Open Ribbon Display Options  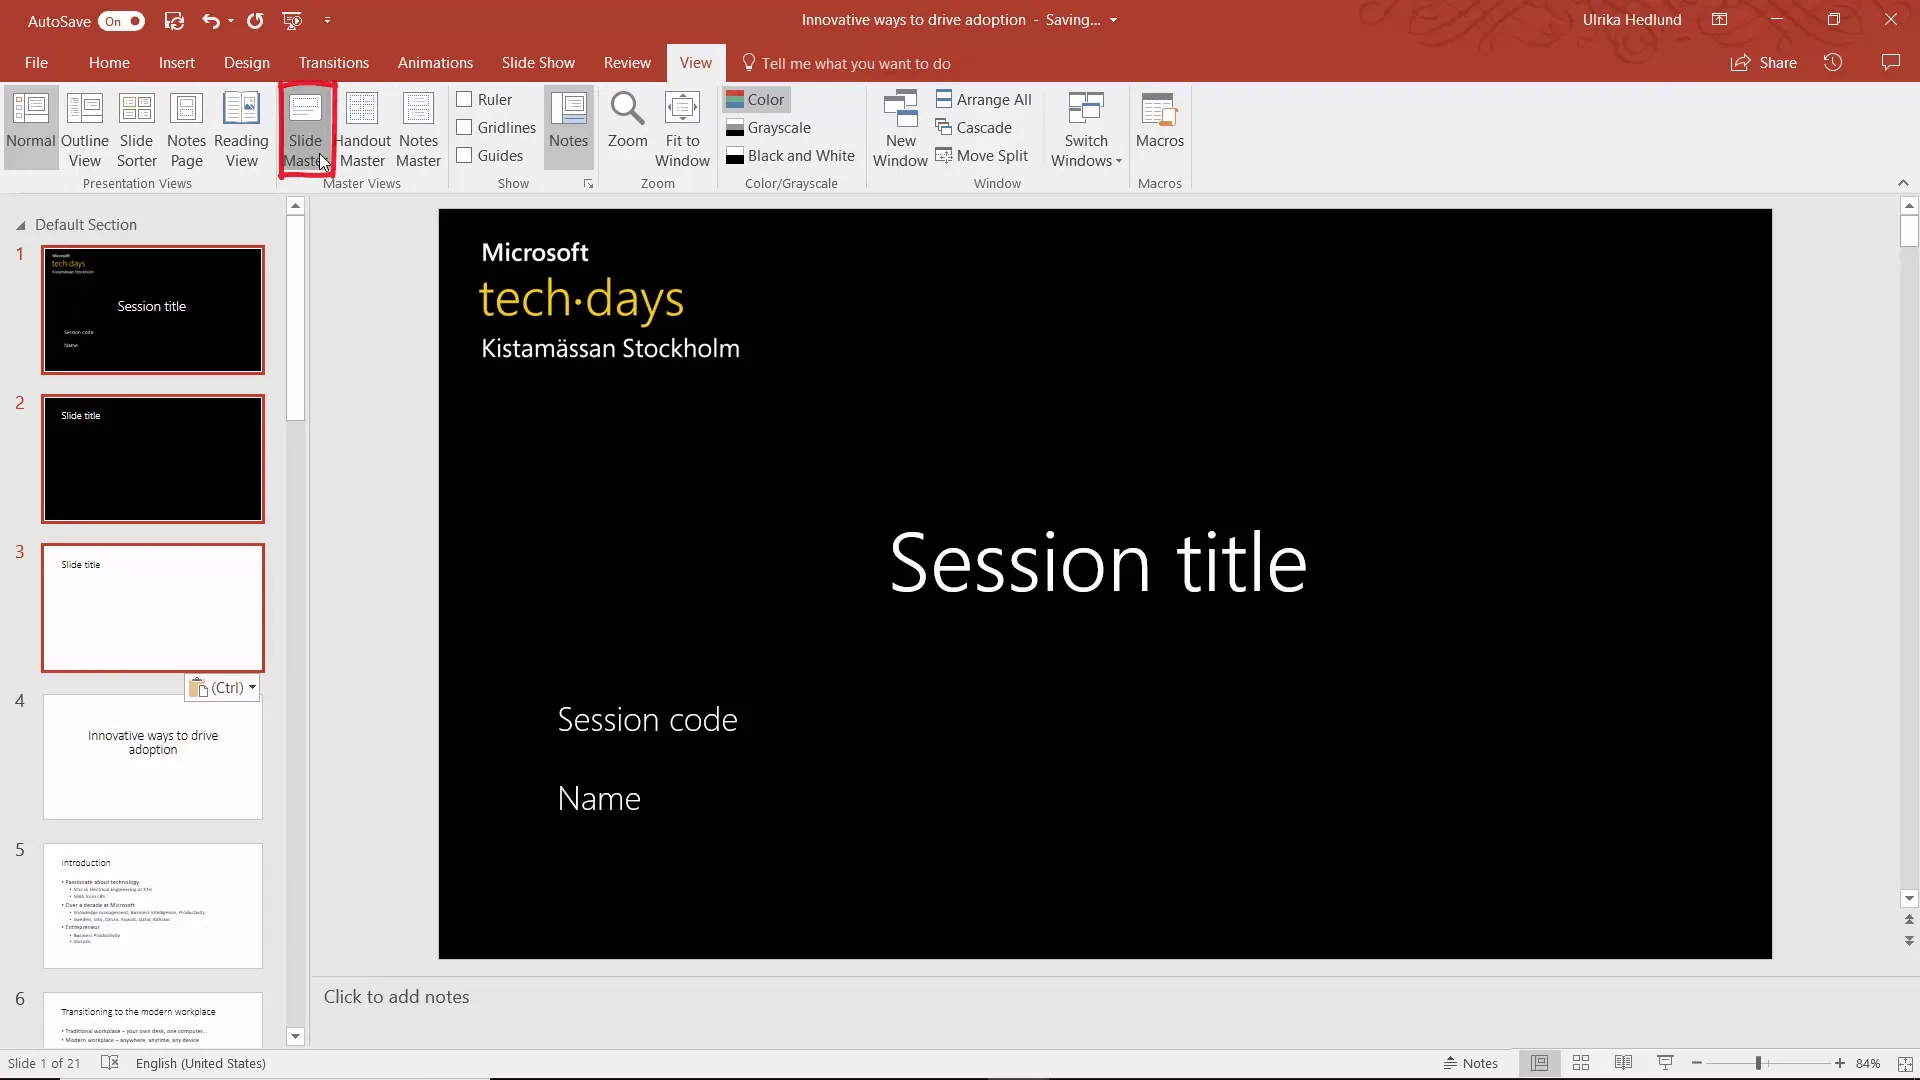pyautogui.click(x=1719, y=20)
